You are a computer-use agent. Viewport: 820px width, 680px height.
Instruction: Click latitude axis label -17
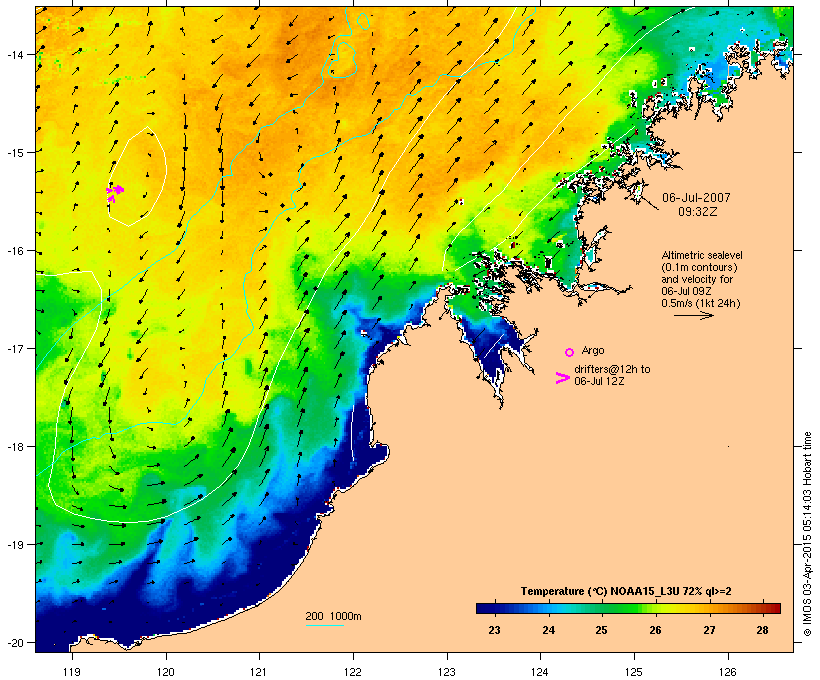point(14,348)
